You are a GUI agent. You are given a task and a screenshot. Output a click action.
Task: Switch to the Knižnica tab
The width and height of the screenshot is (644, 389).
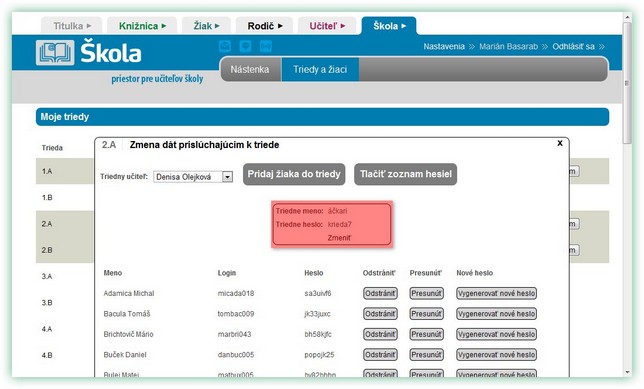click(142, 26)
